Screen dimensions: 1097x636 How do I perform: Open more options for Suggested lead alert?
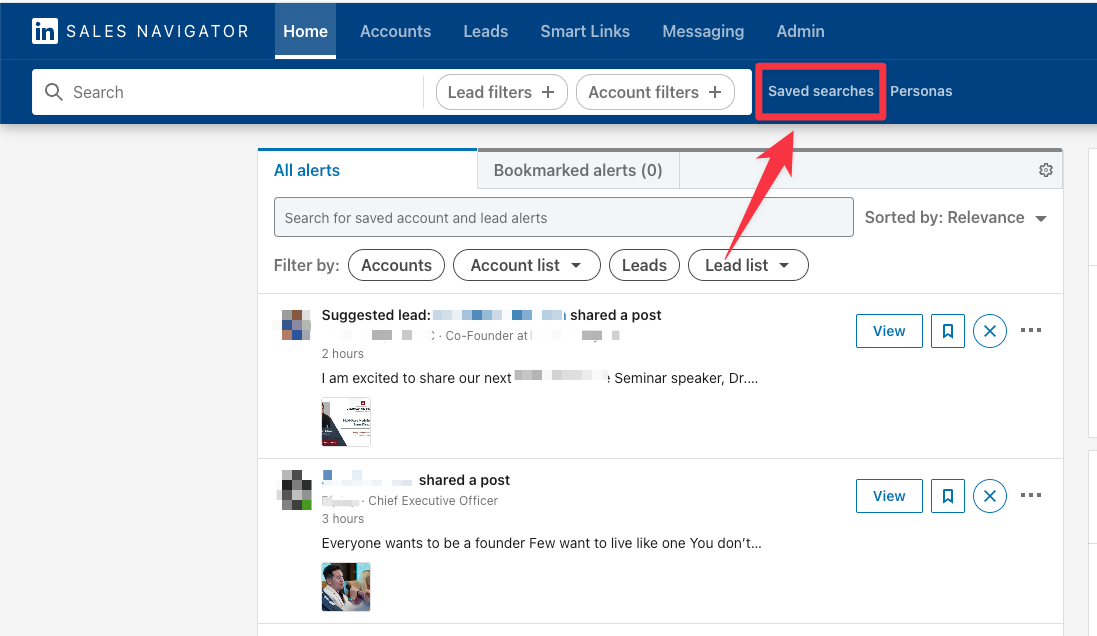[1031, 330]
